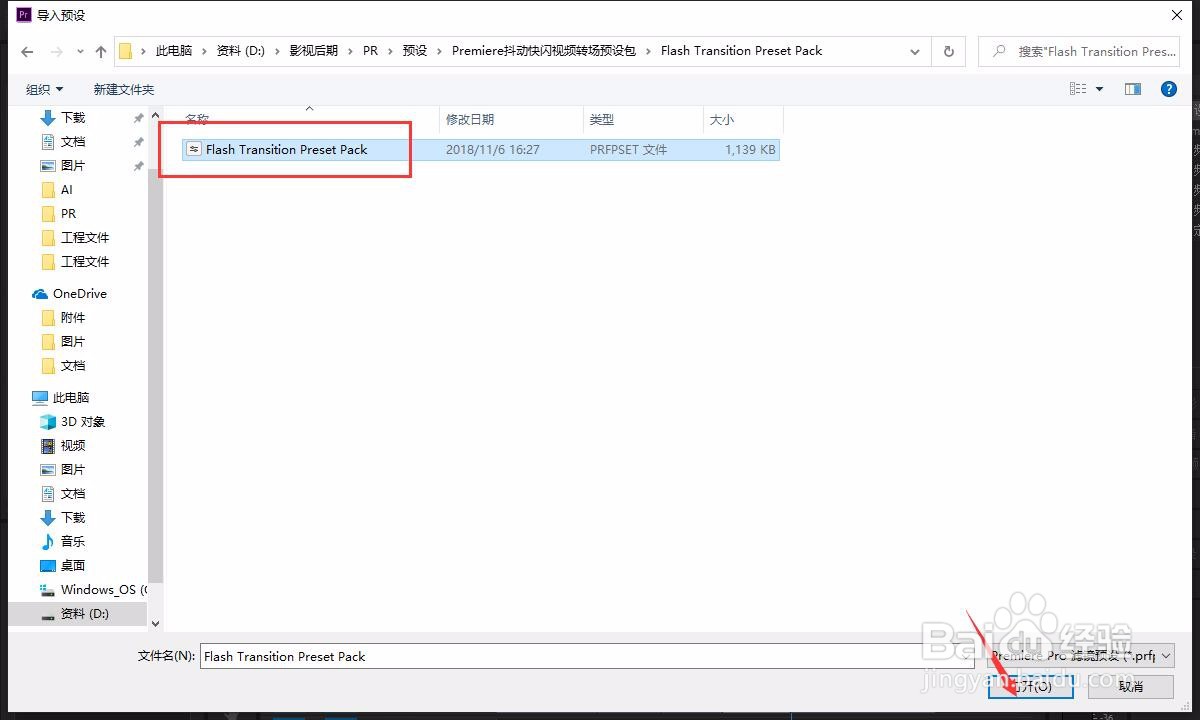Open pinned 文档 quick access folder

(73, 141)
